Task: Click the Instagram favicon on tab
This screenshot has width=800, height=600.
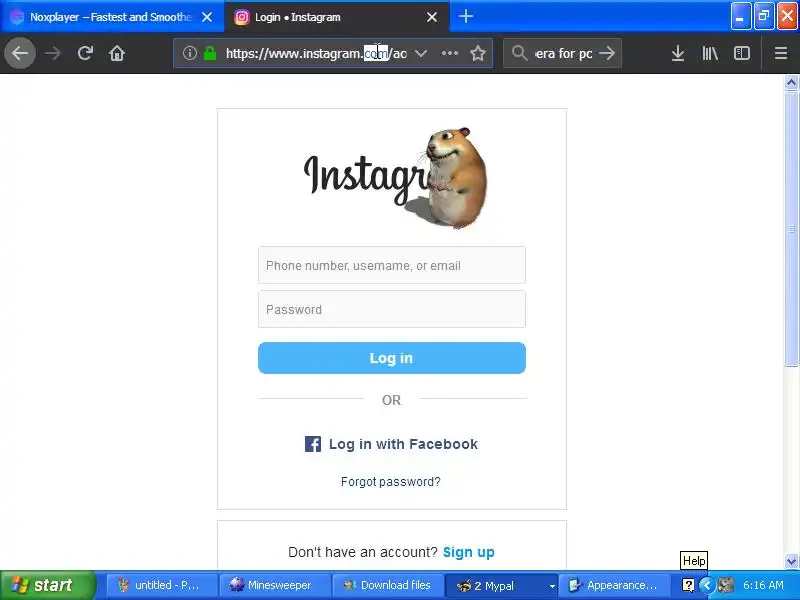Action: (x=241, y=17)
